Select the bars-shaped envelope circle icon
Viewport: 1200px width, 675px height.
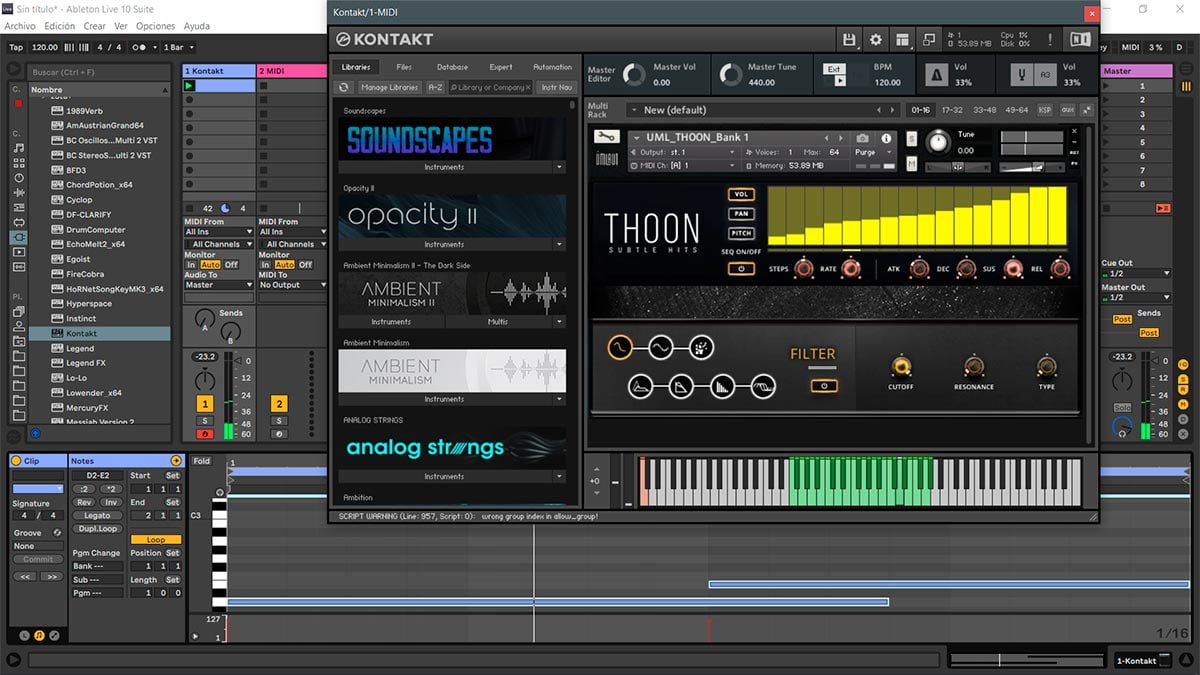pos(722,385)
